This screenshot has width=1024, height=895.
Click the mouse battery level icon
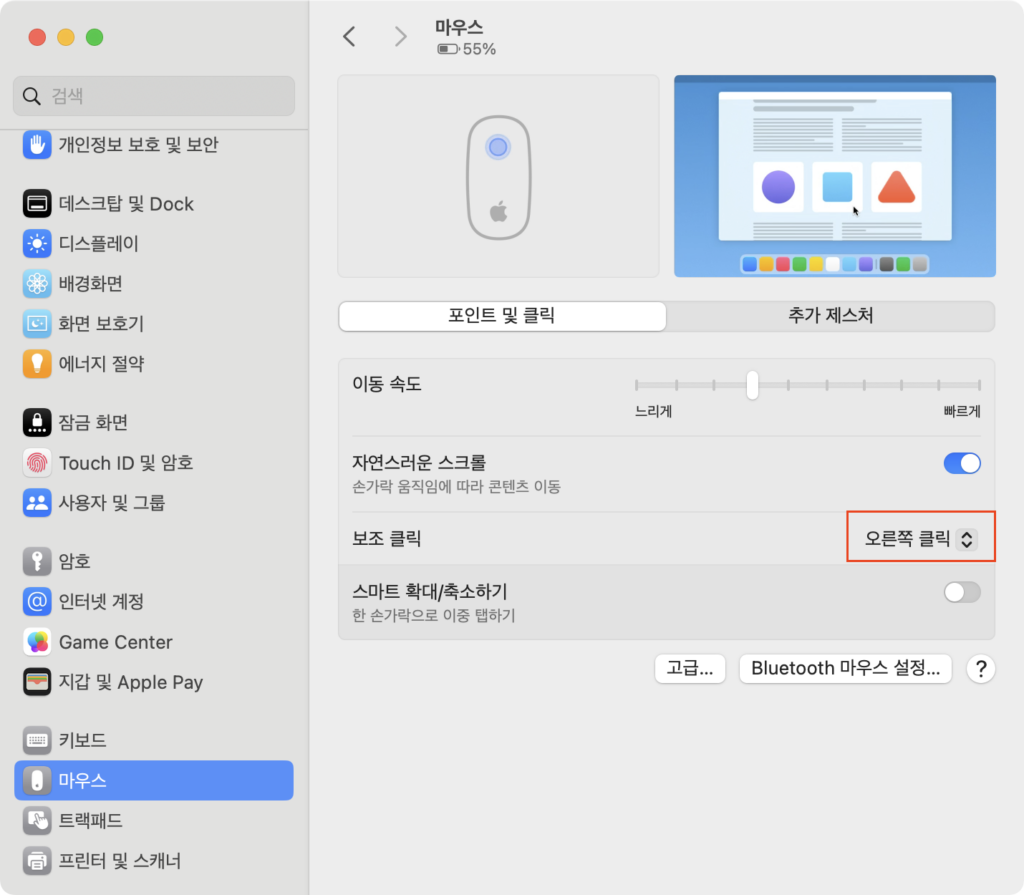(448, 49)
